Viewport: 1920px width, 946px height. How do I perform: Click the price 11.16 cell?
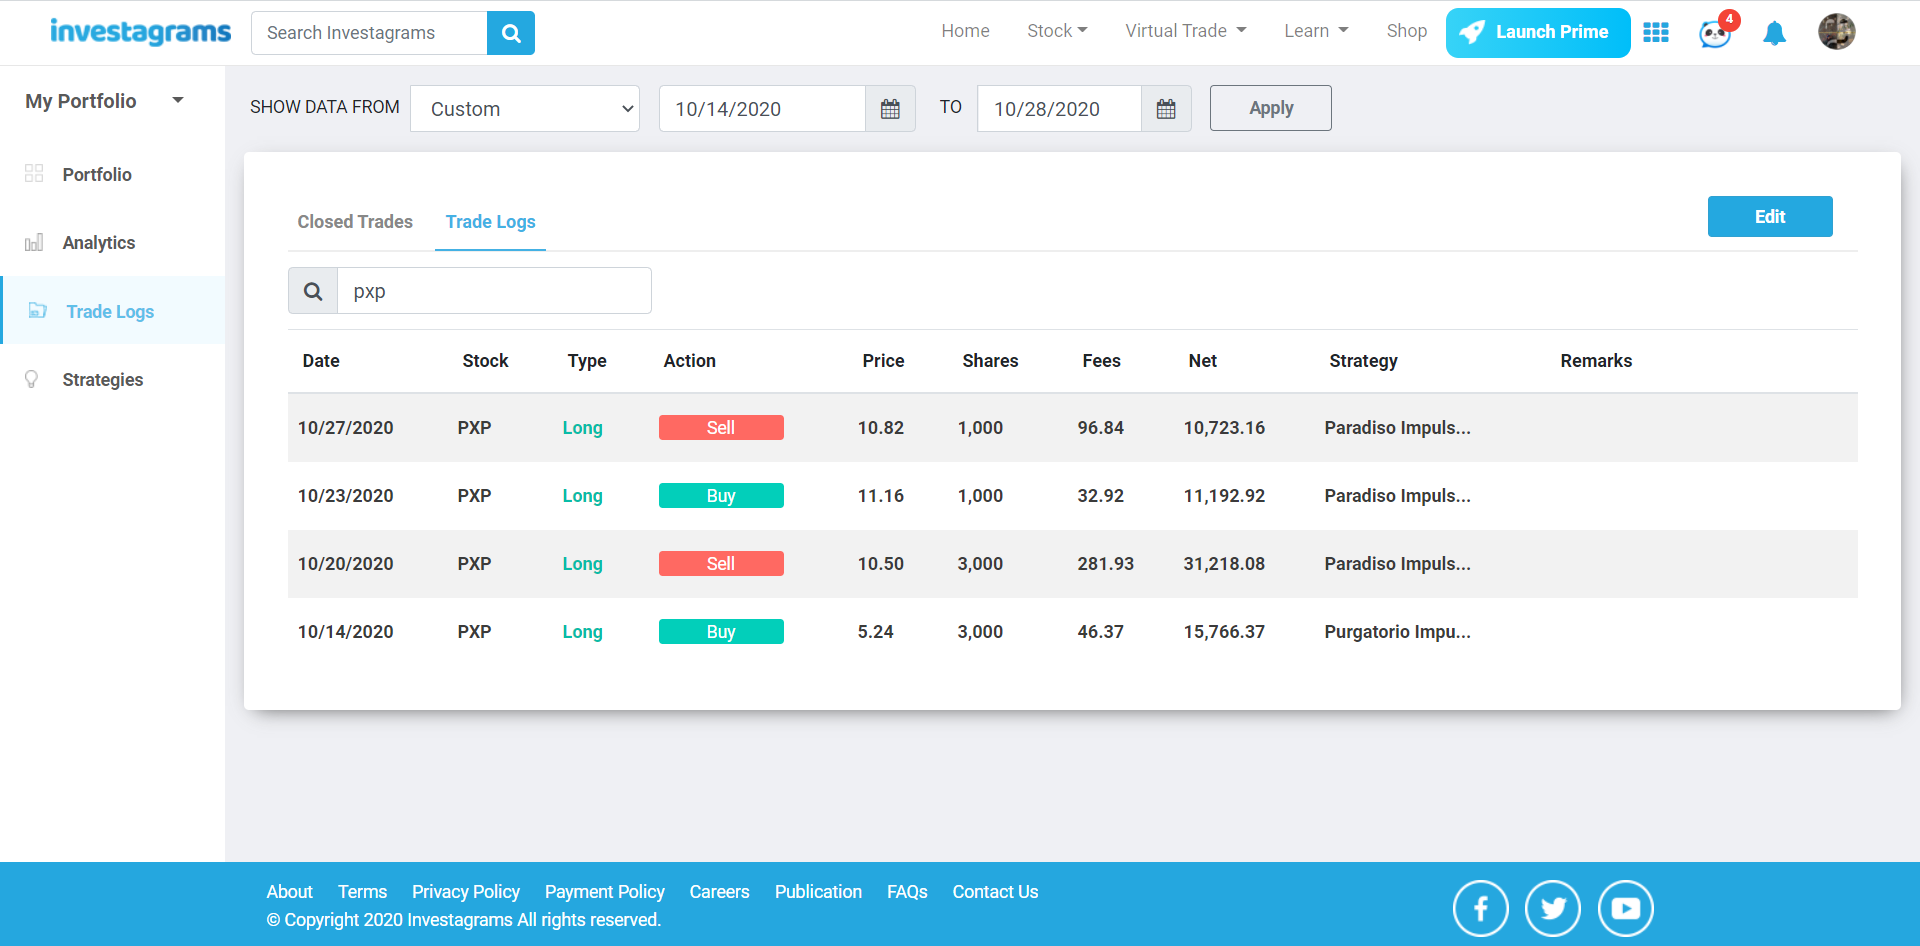coord(880,496)
